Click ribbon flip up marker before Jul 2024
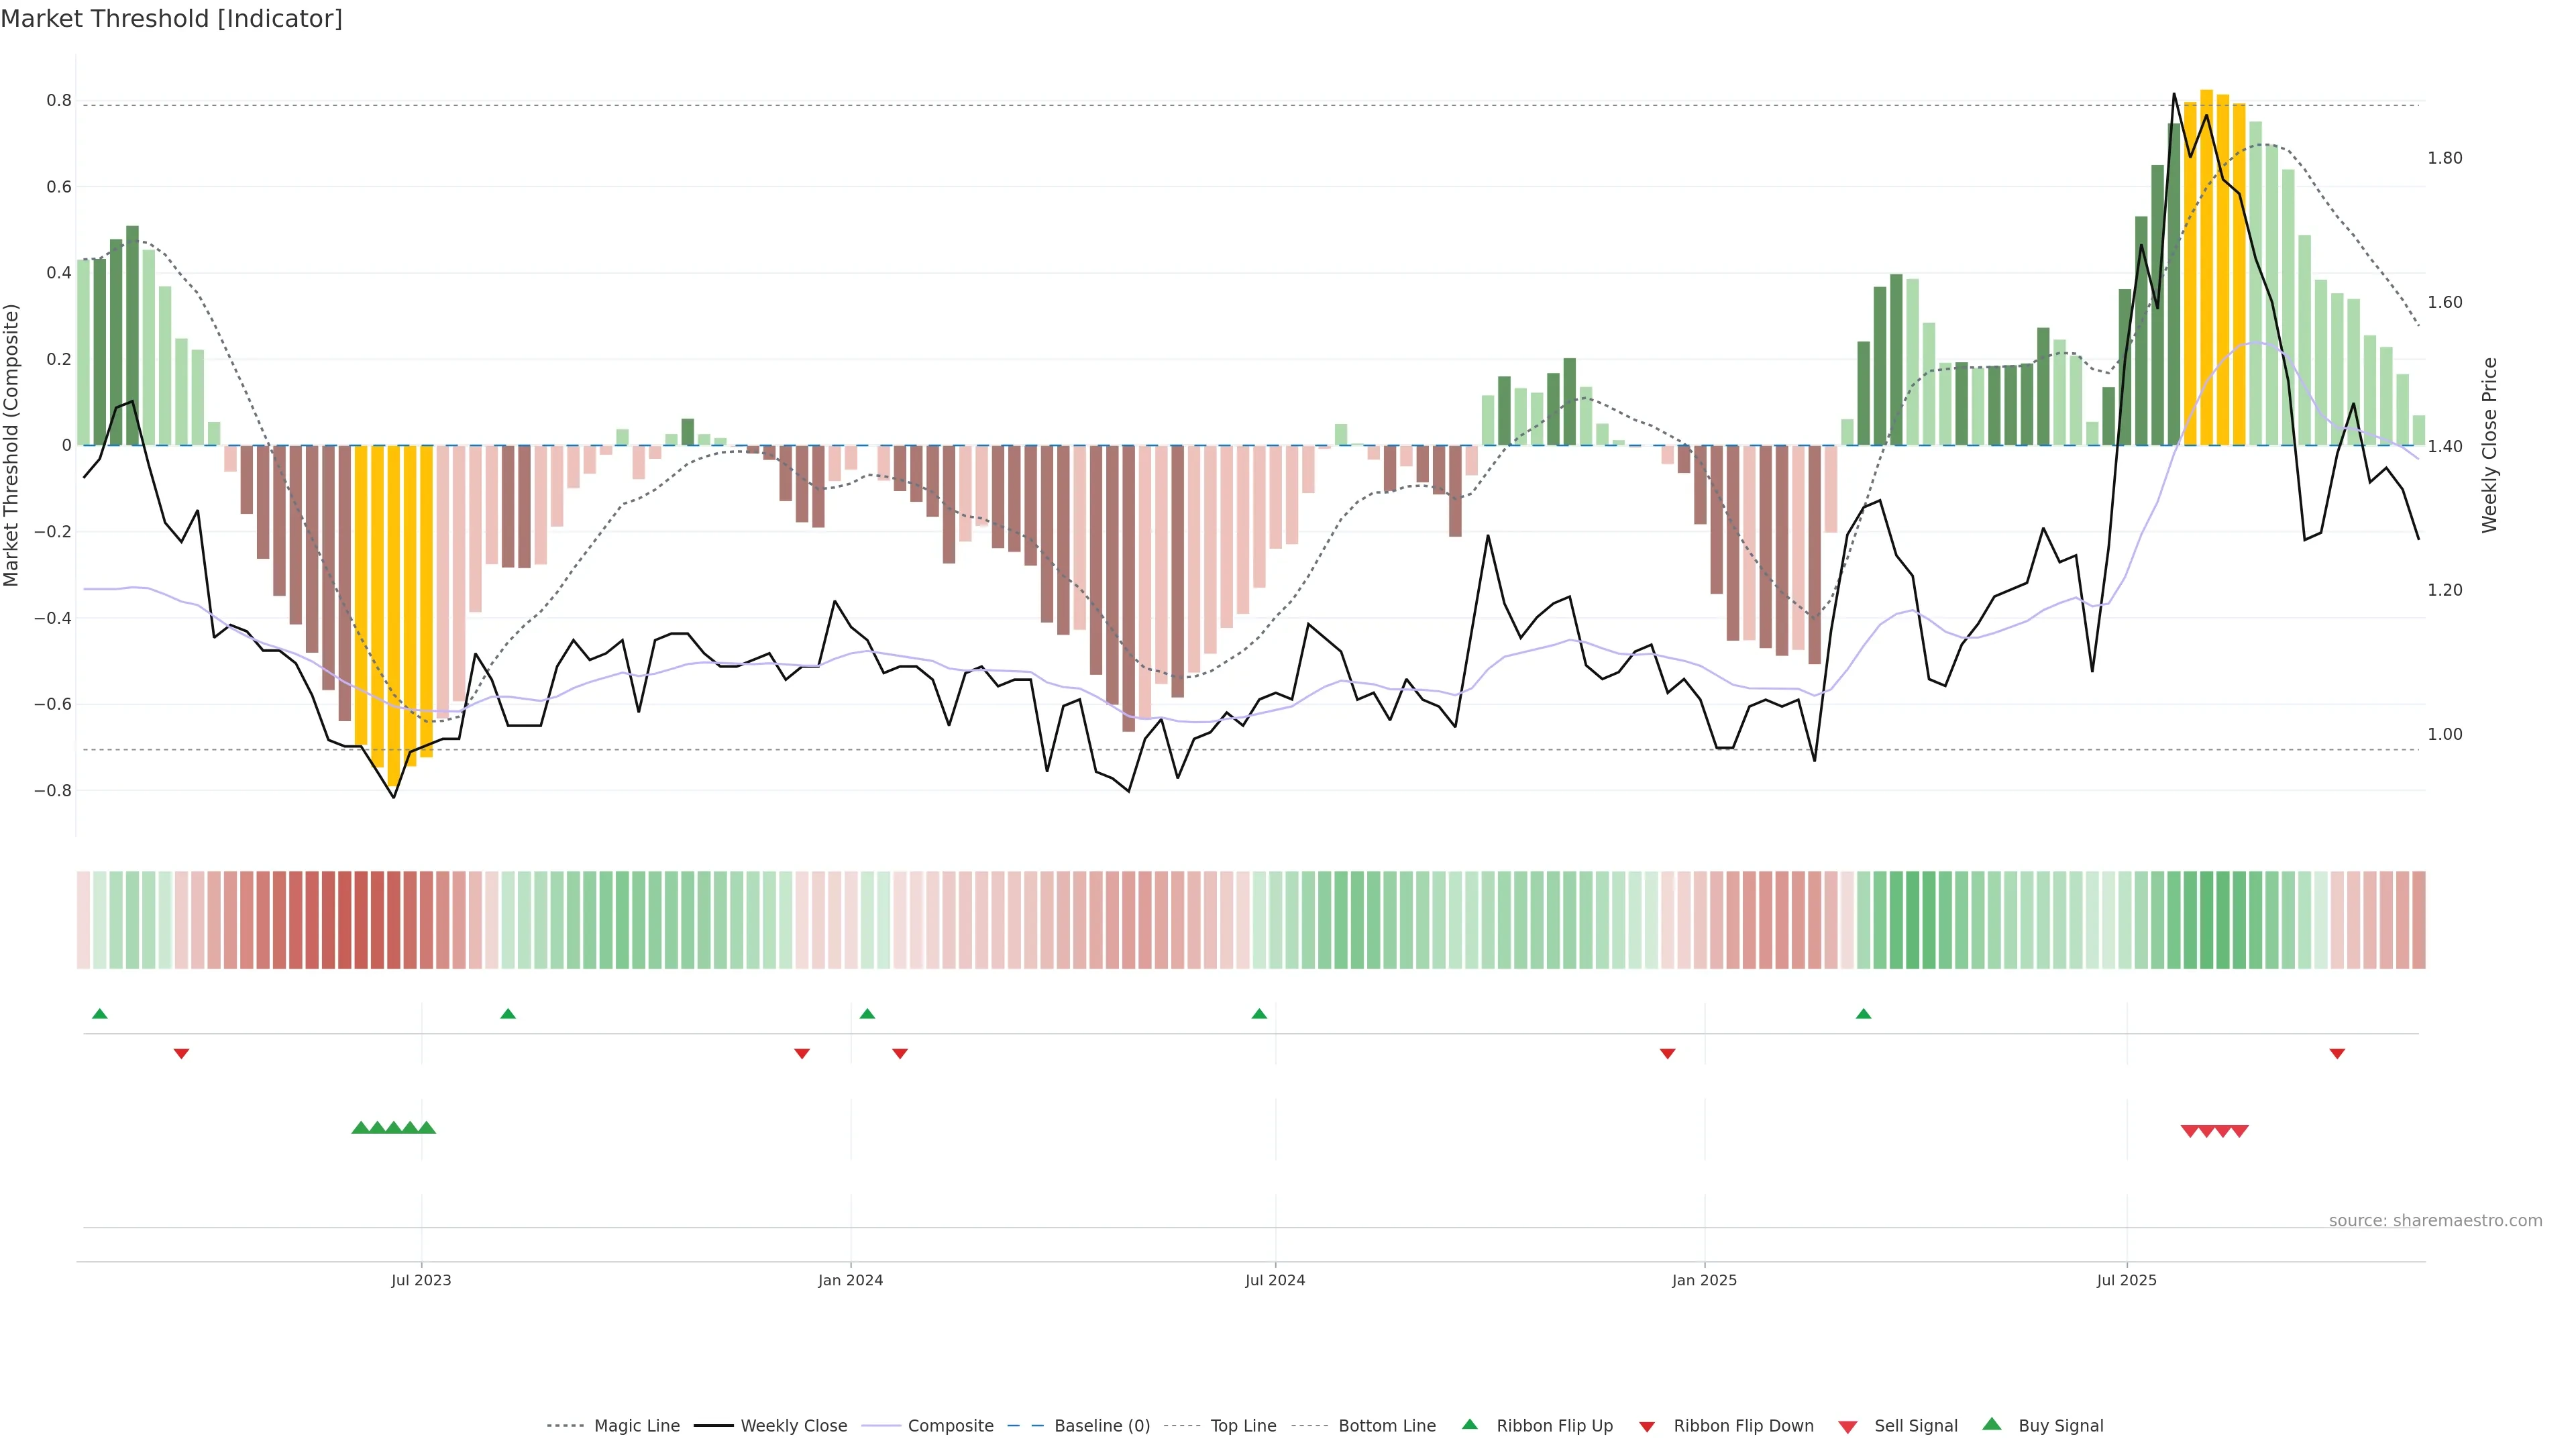Viewport: 2576px width, 1449px height. click(1259, 1014)
